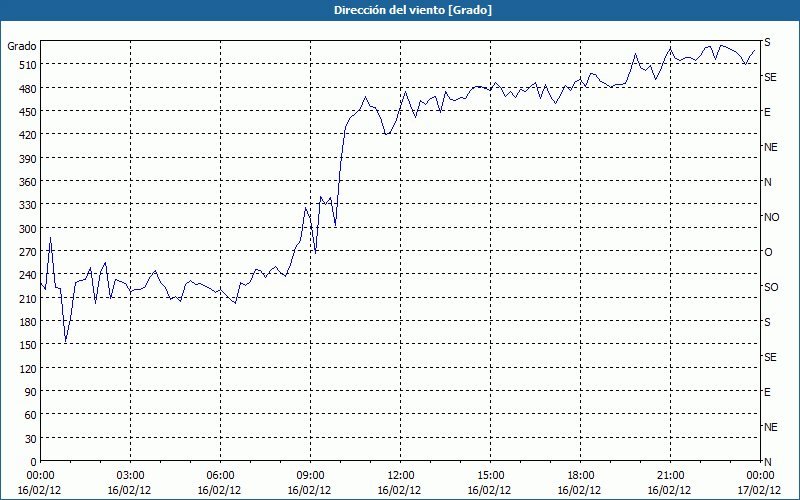Click the 270 degree axis label
Viewport: 800px width, 500px height.
[x=28, y=252]
